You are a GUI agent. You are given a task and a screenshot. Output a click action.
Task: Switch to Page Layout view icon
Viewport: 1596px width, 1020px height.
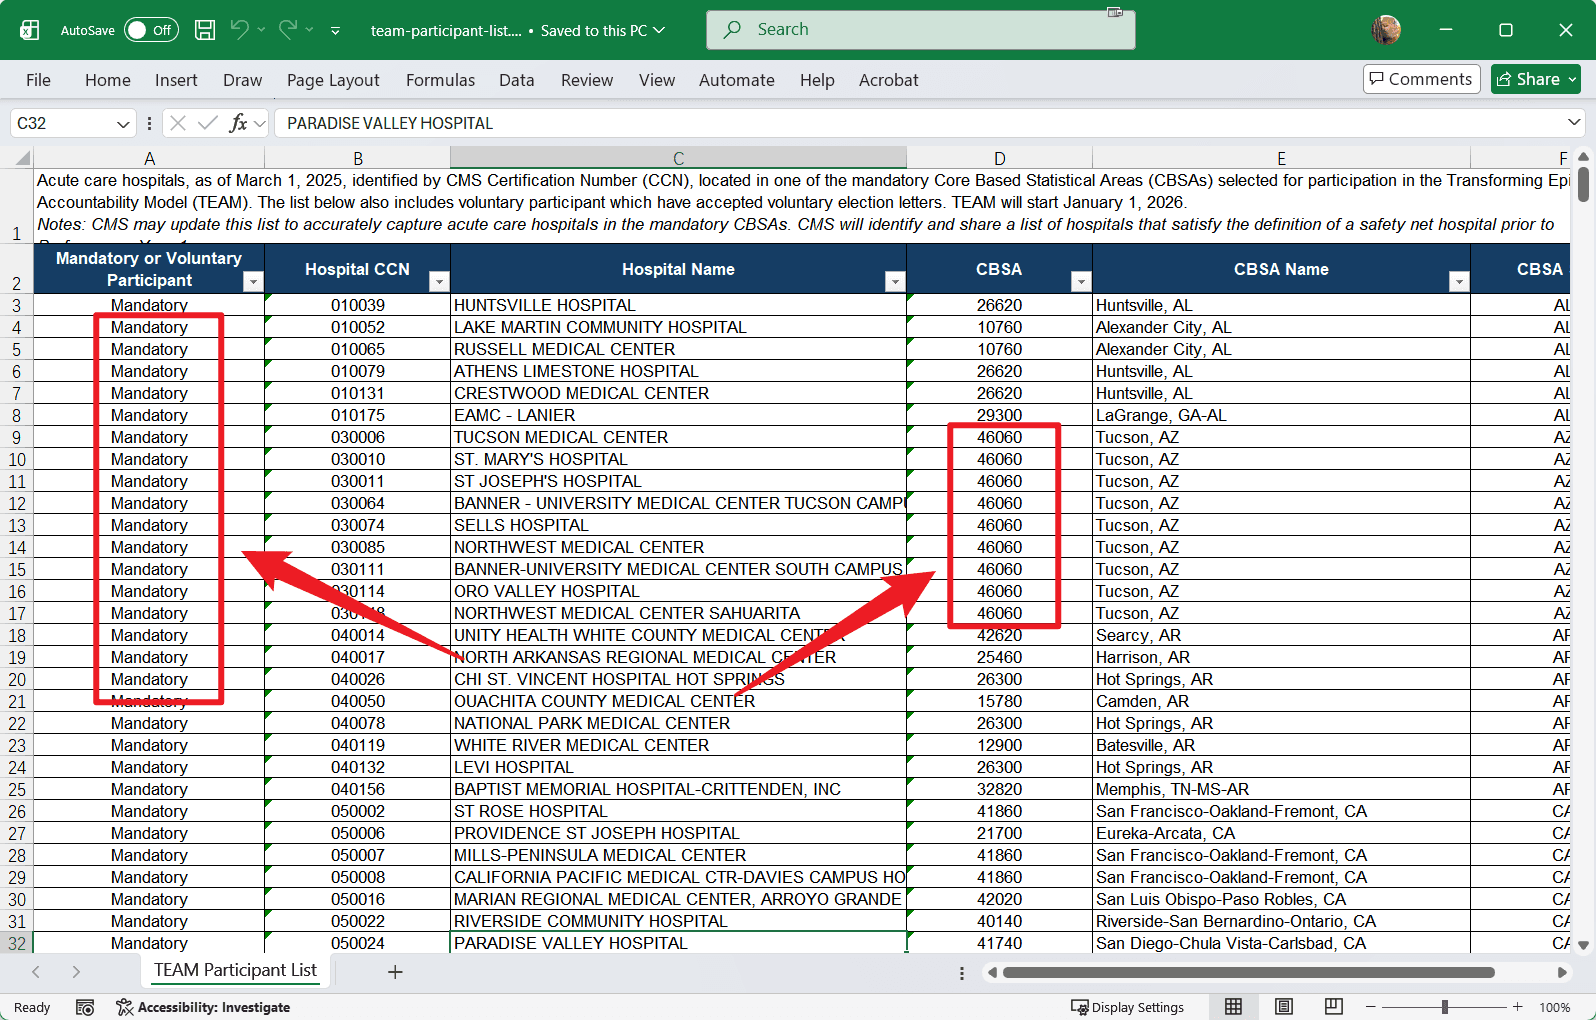pos(1284,1007)
